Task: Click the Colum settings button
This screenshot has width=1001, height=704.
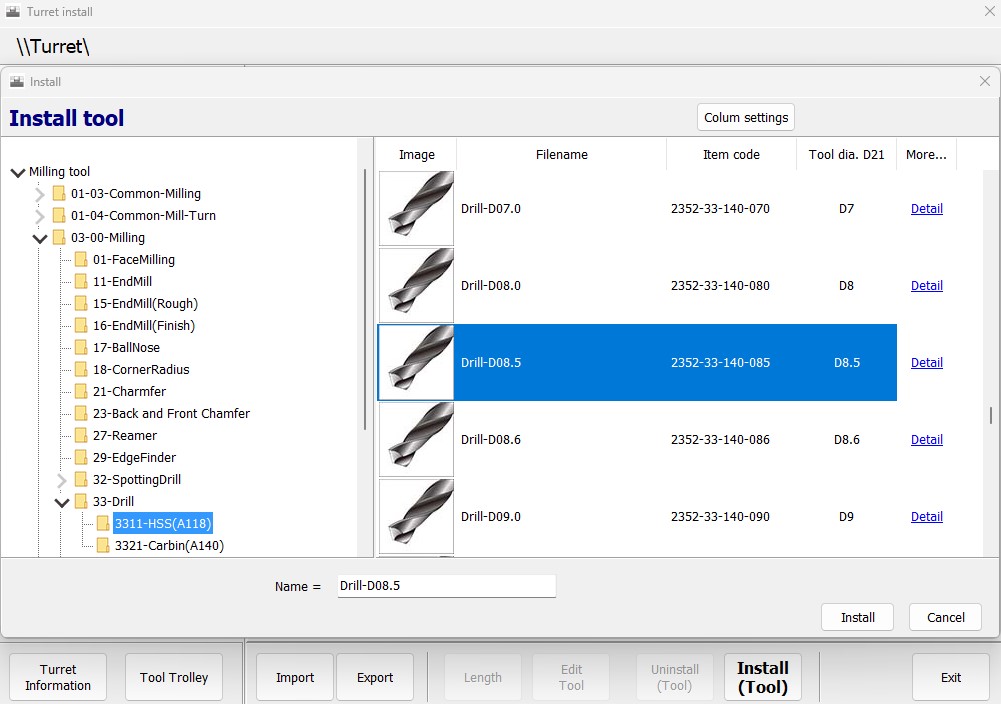Action: coord(745,117)
